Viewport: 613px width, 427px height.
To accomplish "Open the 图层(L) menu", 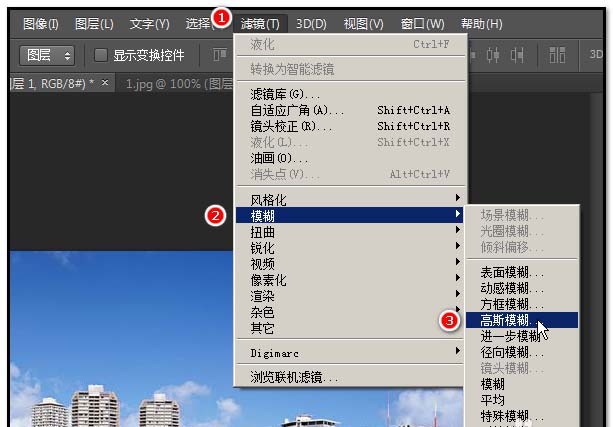I will (94, 24).
